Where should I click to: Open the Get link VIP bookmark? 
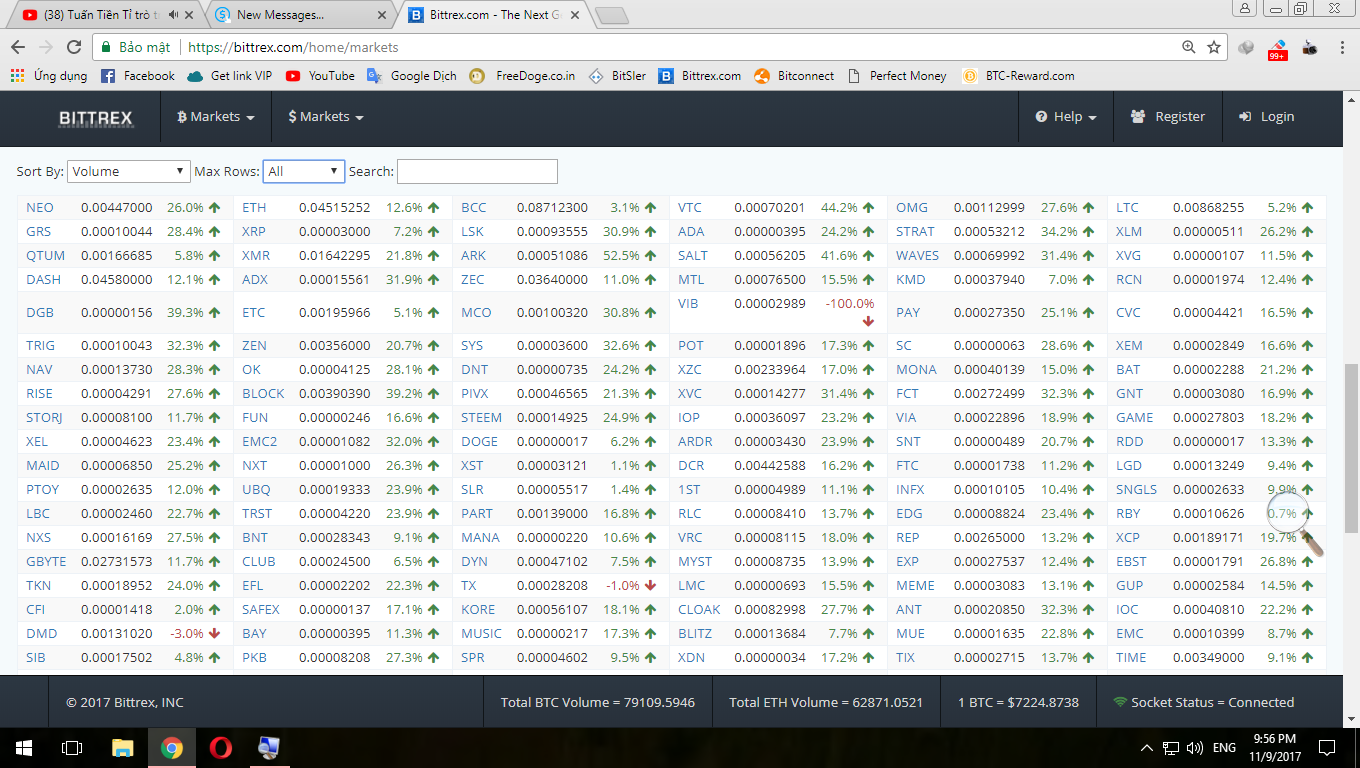point(229,76)
